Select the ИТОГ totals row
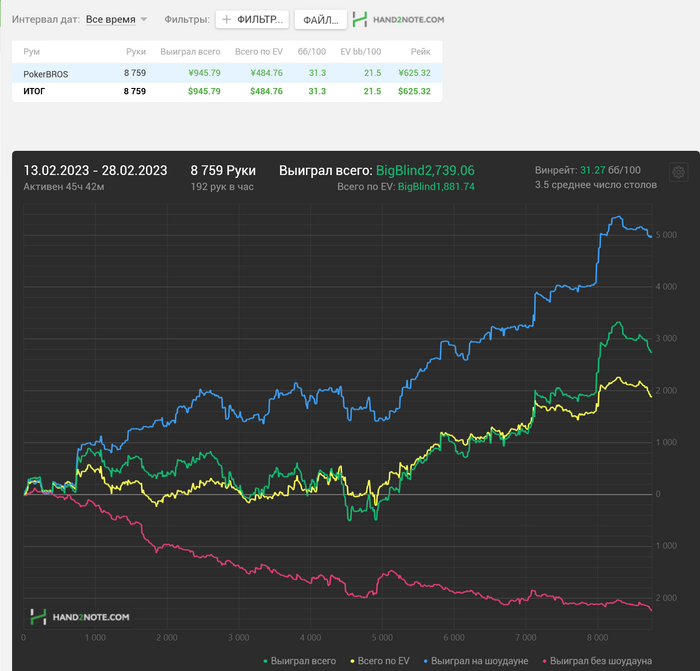 (x=227, y=92)
